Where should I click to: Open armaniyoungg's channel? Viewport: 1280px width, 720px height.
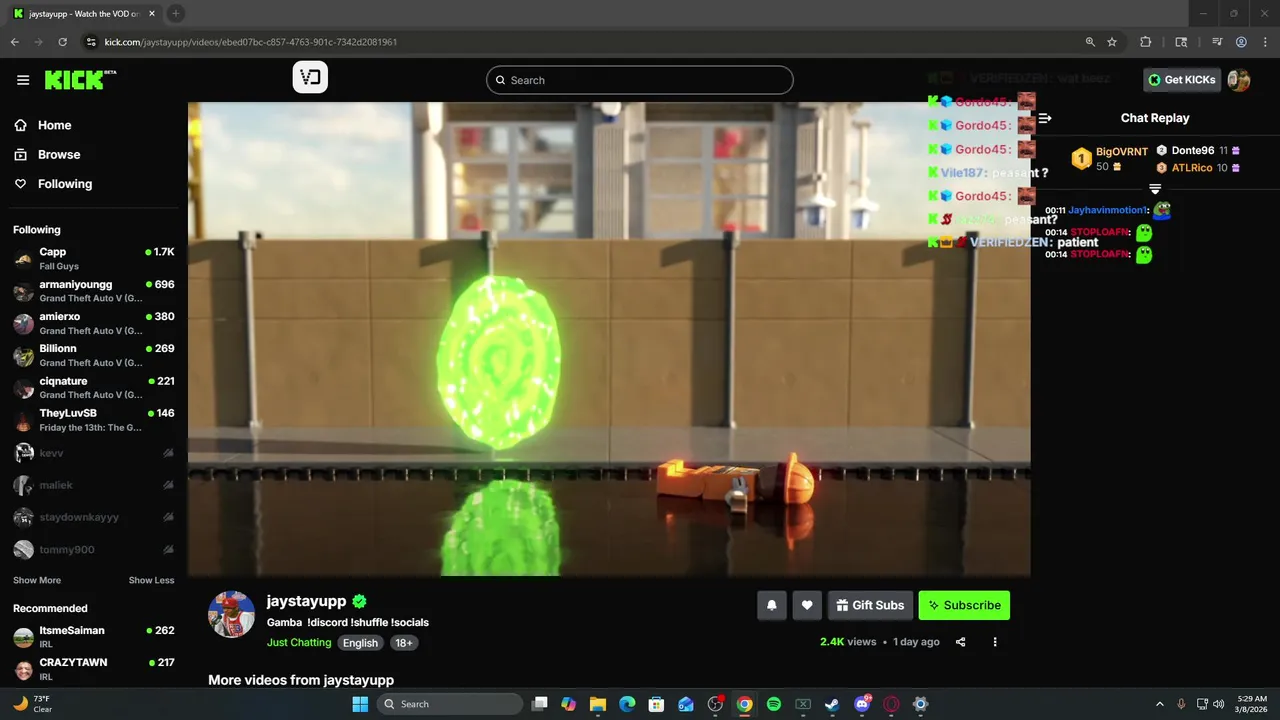point(94,291)
